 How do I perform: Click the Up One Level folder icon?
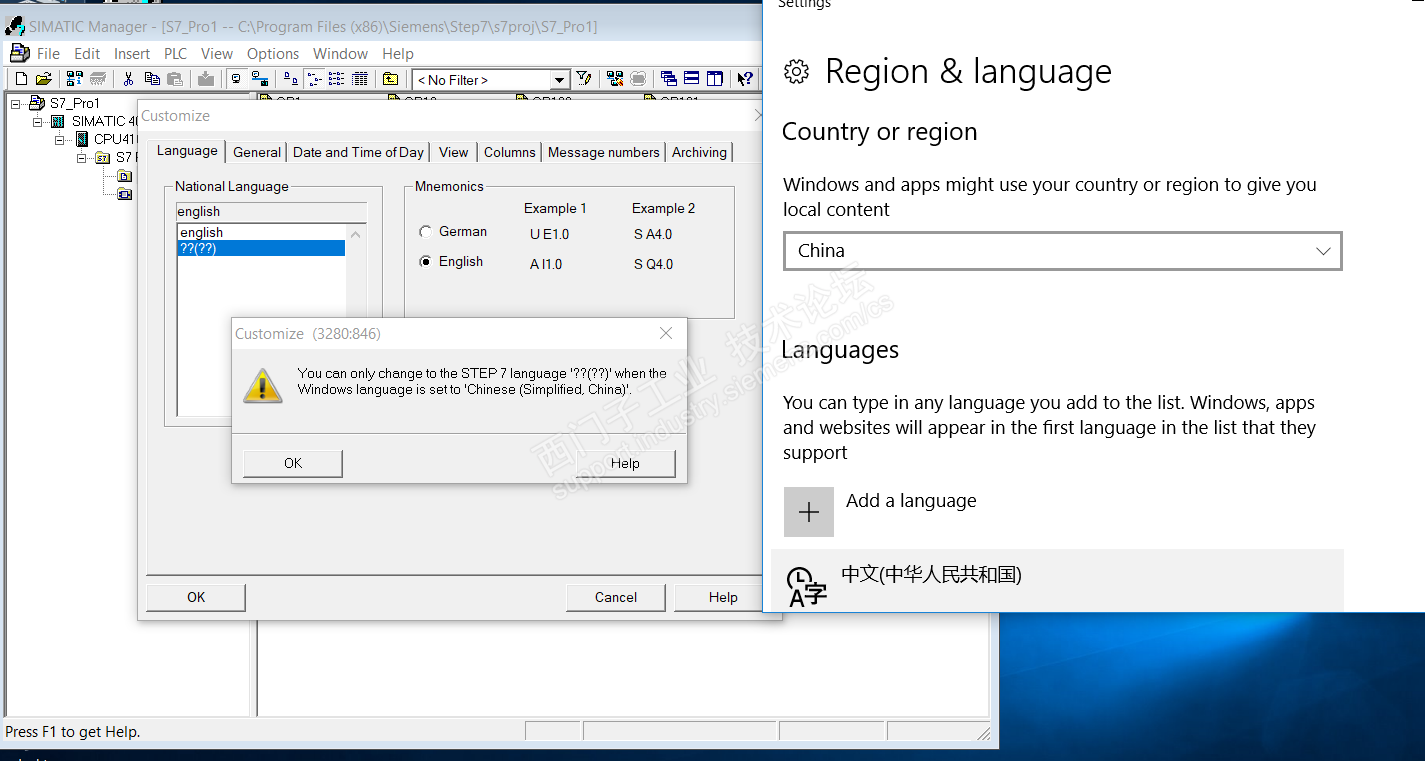coord(391,79)
